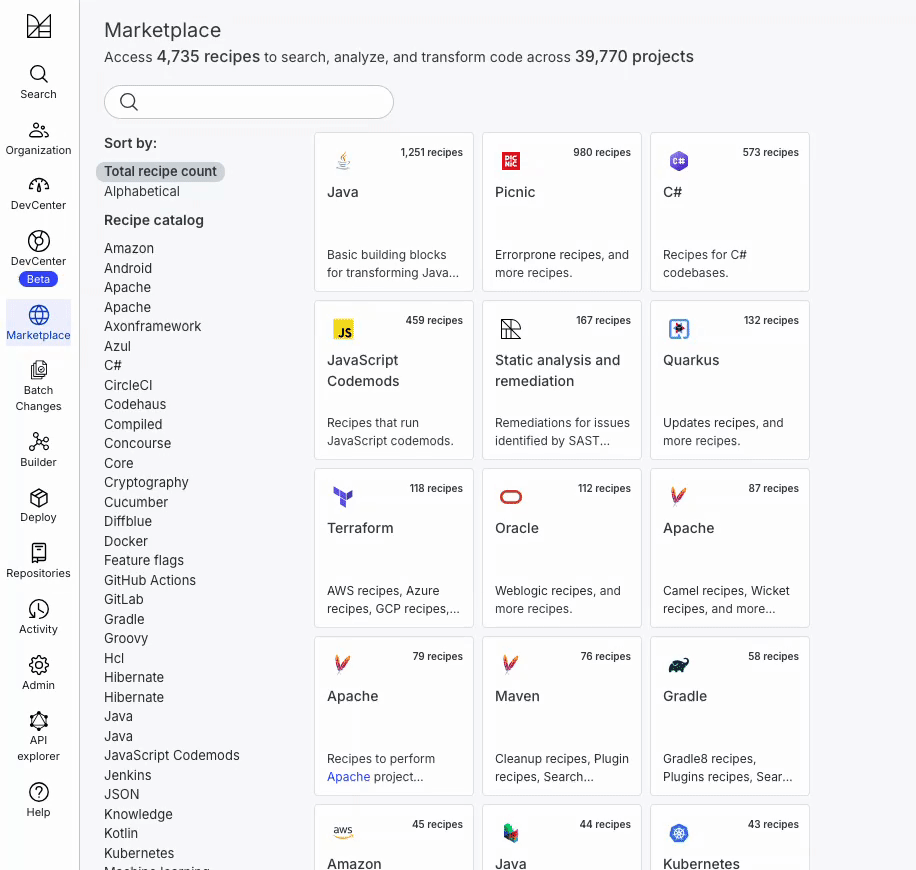Focus the marketplace search field
This screenshot has height=870, width=916.
(x=249, y=102)
